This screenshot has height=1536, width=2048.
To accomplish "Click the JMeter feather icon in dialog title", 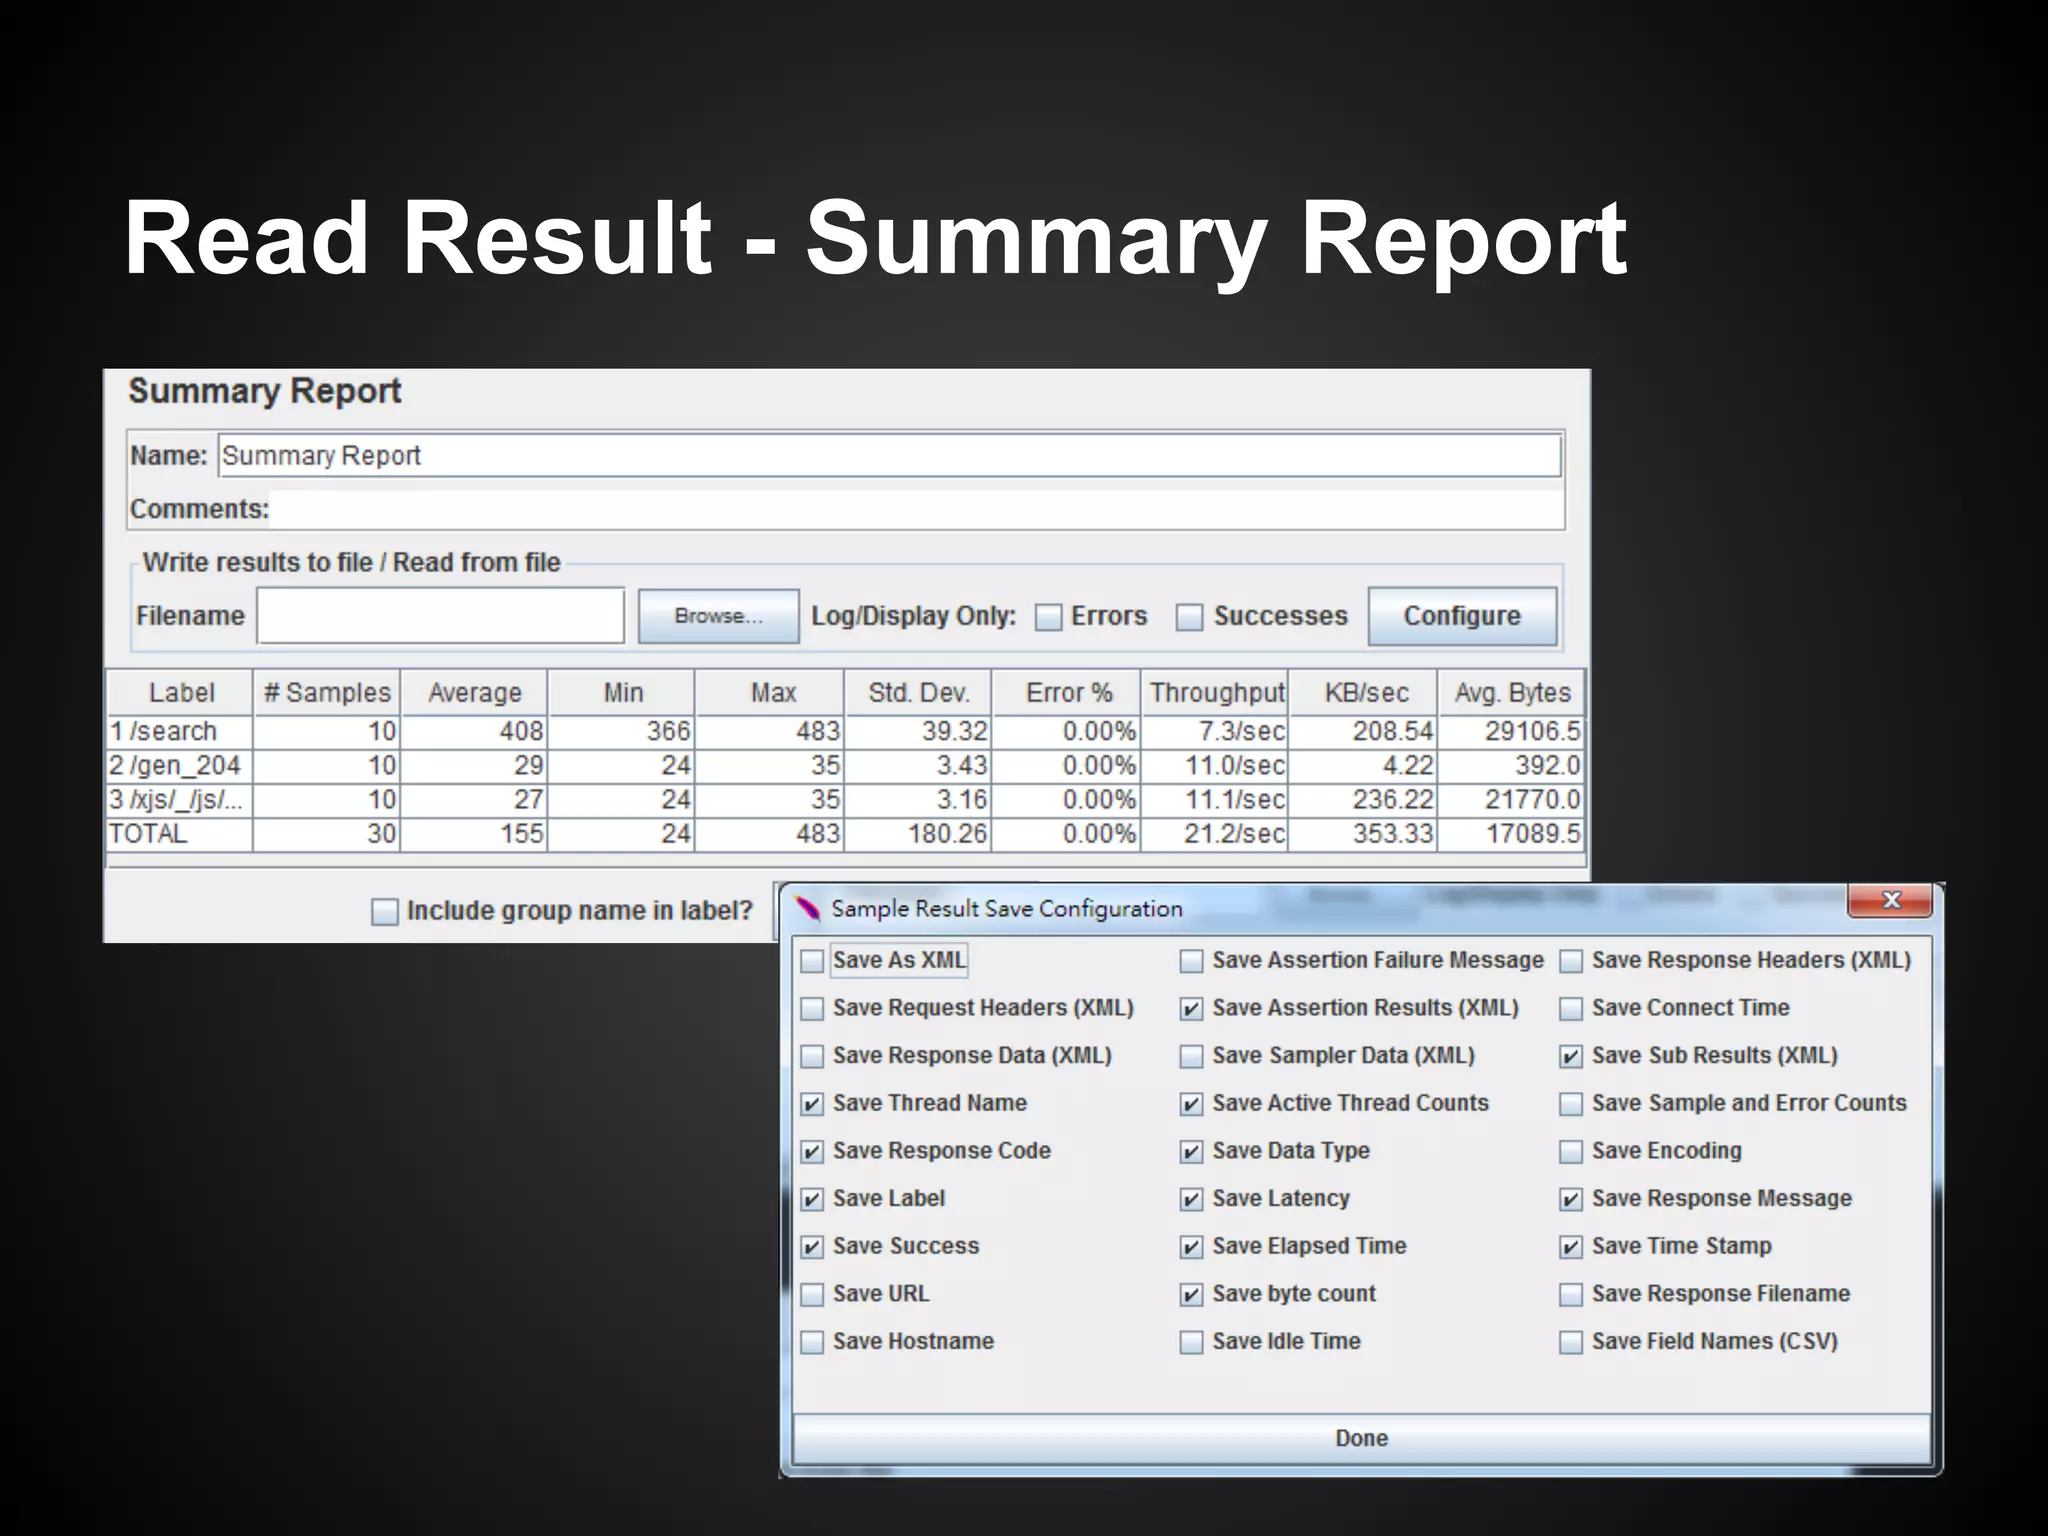I will [808, 909].
